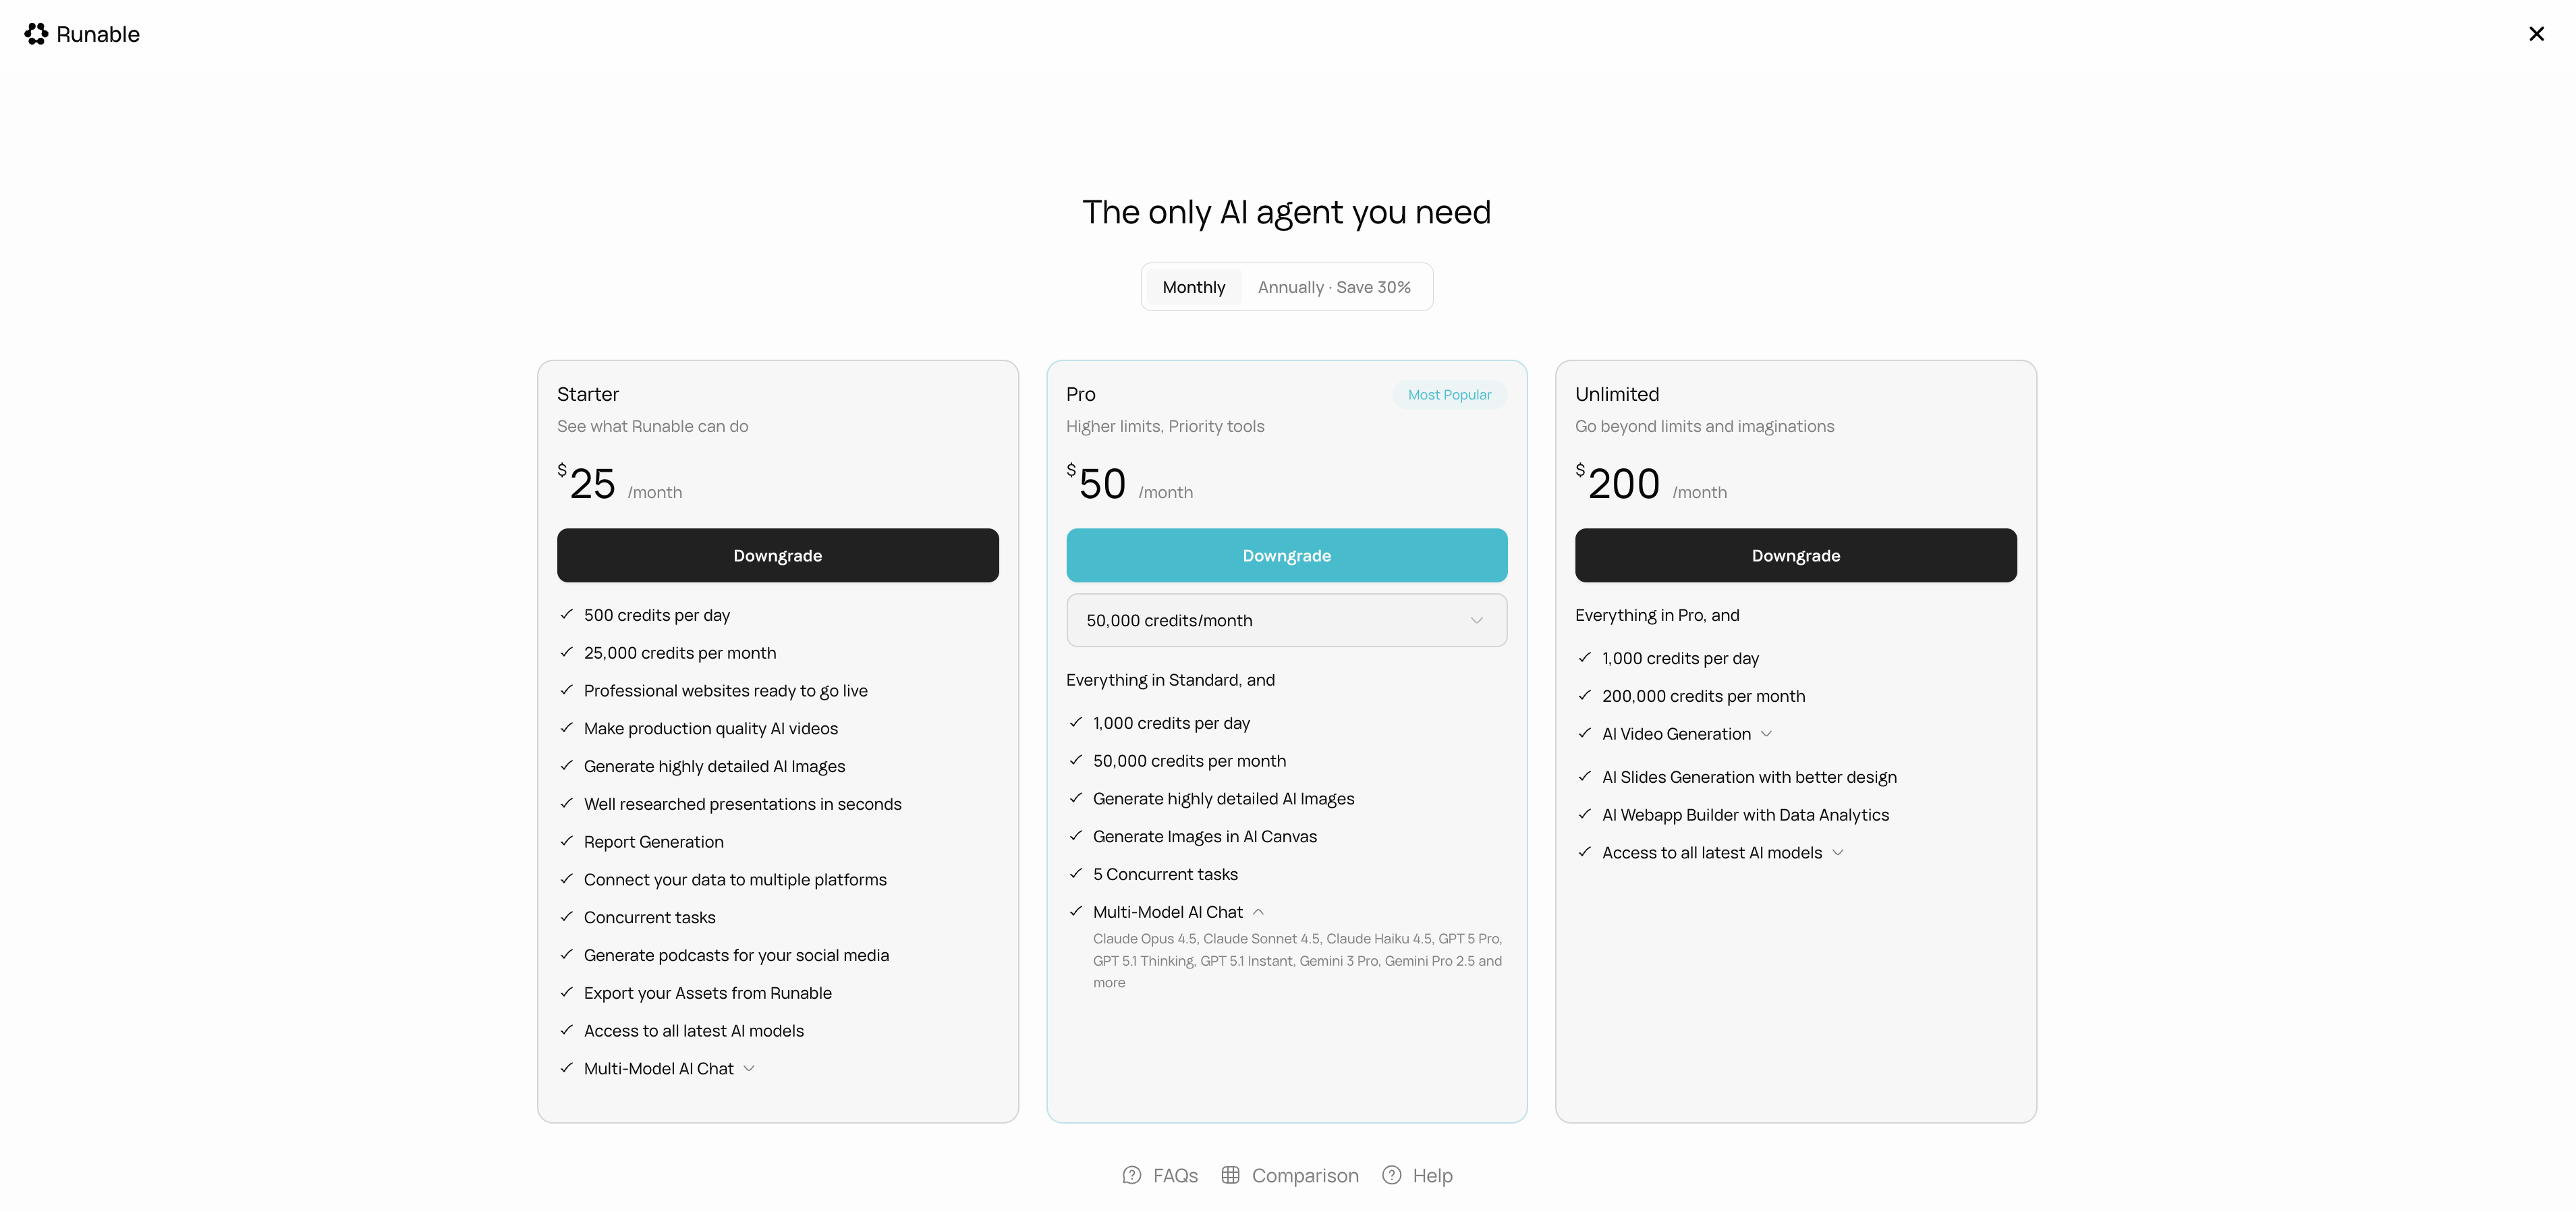Open the FAQs footer link
Image resolution: width=2576 pixels, height=1212 pixels.
(1175, 1175)
